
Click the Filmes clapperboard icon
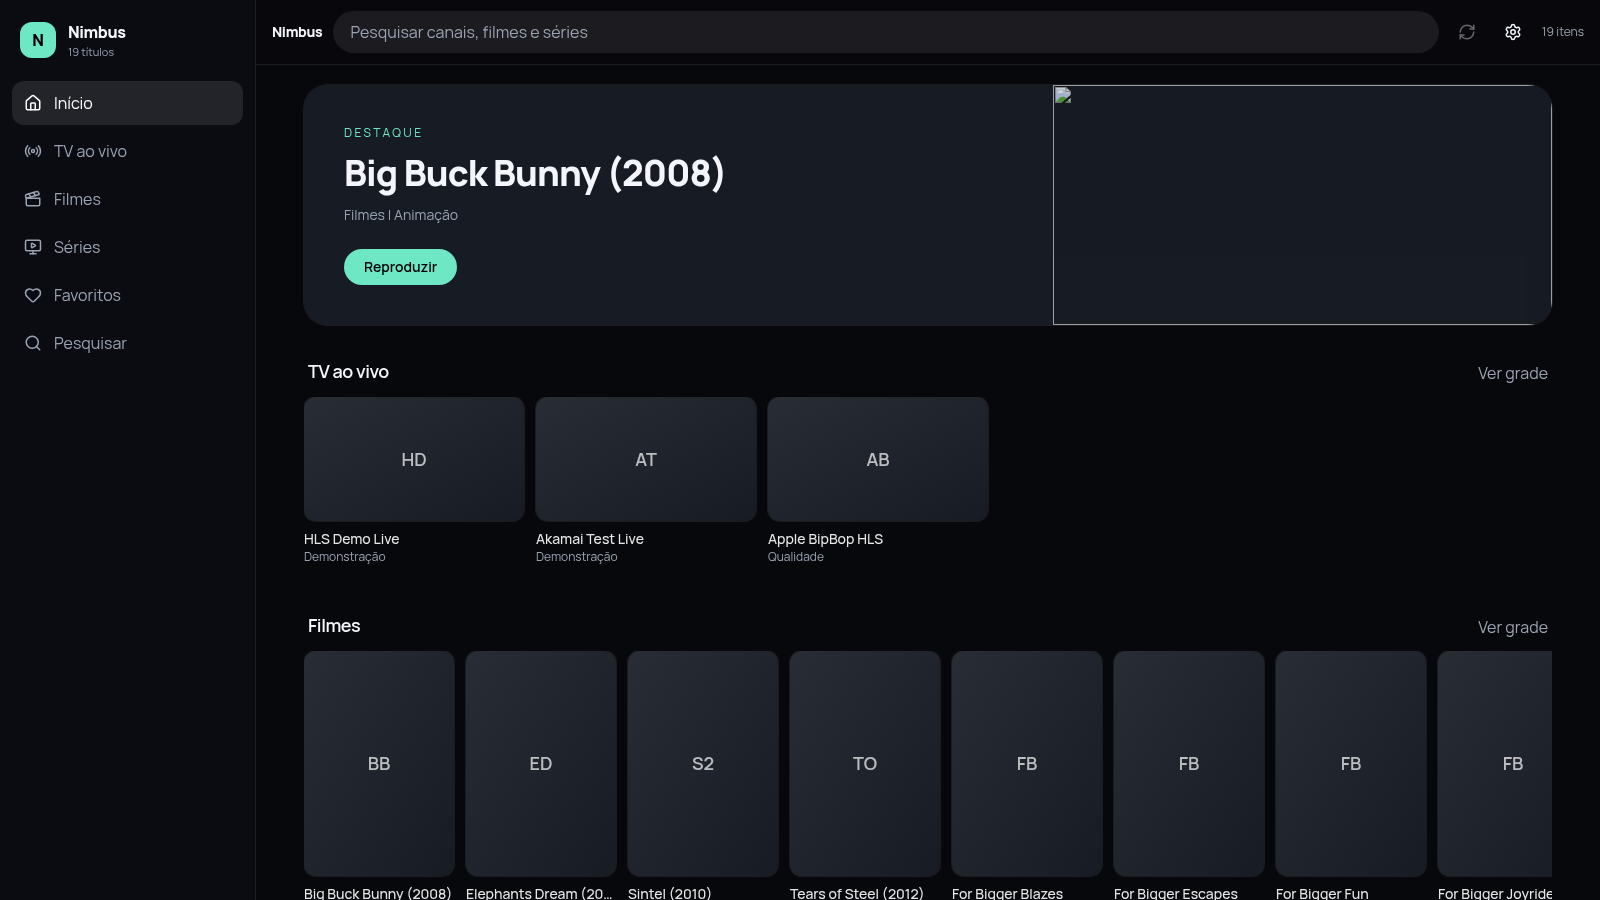click(x=33, y=199)
